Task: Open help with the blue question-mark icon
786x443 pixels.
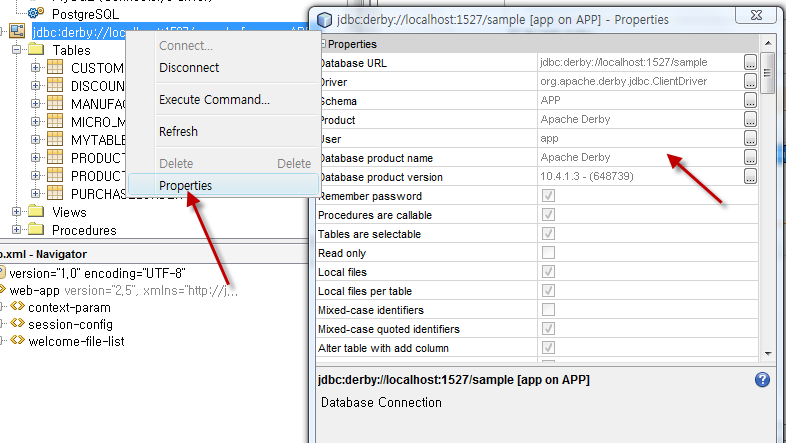Action: 762,379
